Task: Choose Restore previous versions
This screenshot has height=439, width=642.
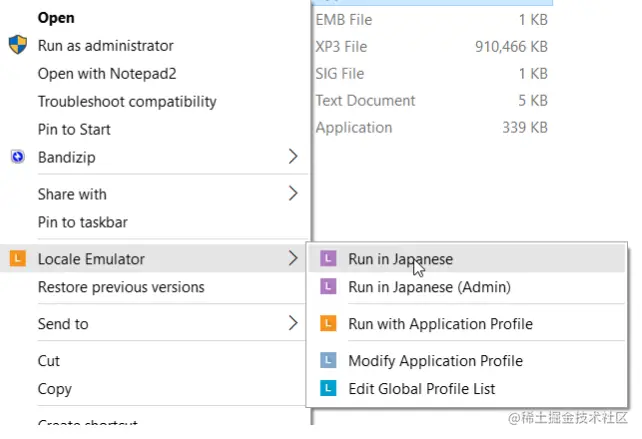Action: point(121,287)
